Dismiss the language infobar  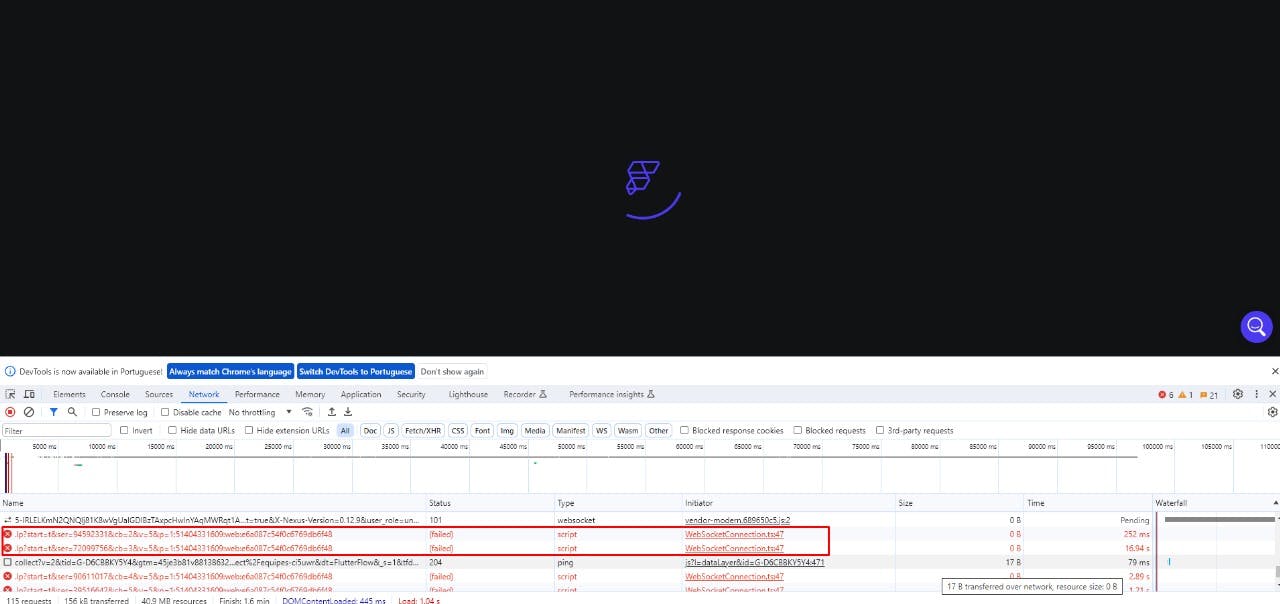(x=1274, y=371)
